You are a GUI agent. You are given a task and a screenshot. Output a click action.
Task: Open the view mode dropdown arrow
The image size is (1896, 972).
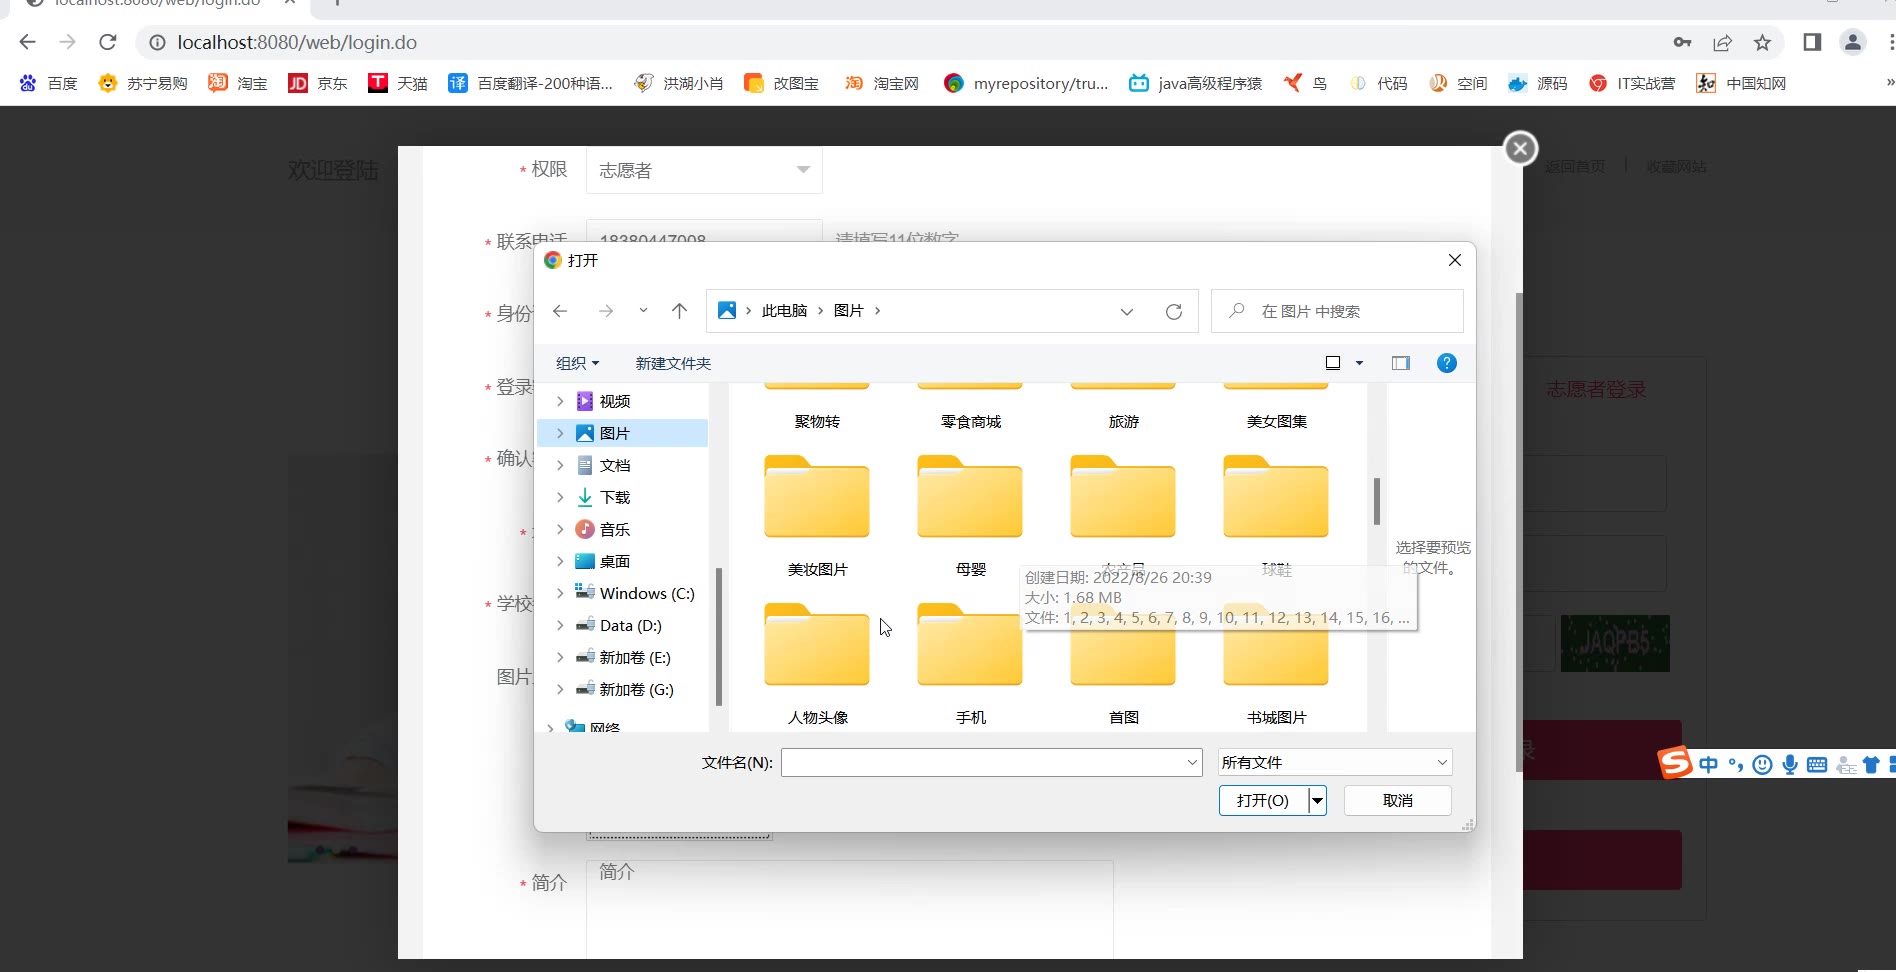[1359, 363]
